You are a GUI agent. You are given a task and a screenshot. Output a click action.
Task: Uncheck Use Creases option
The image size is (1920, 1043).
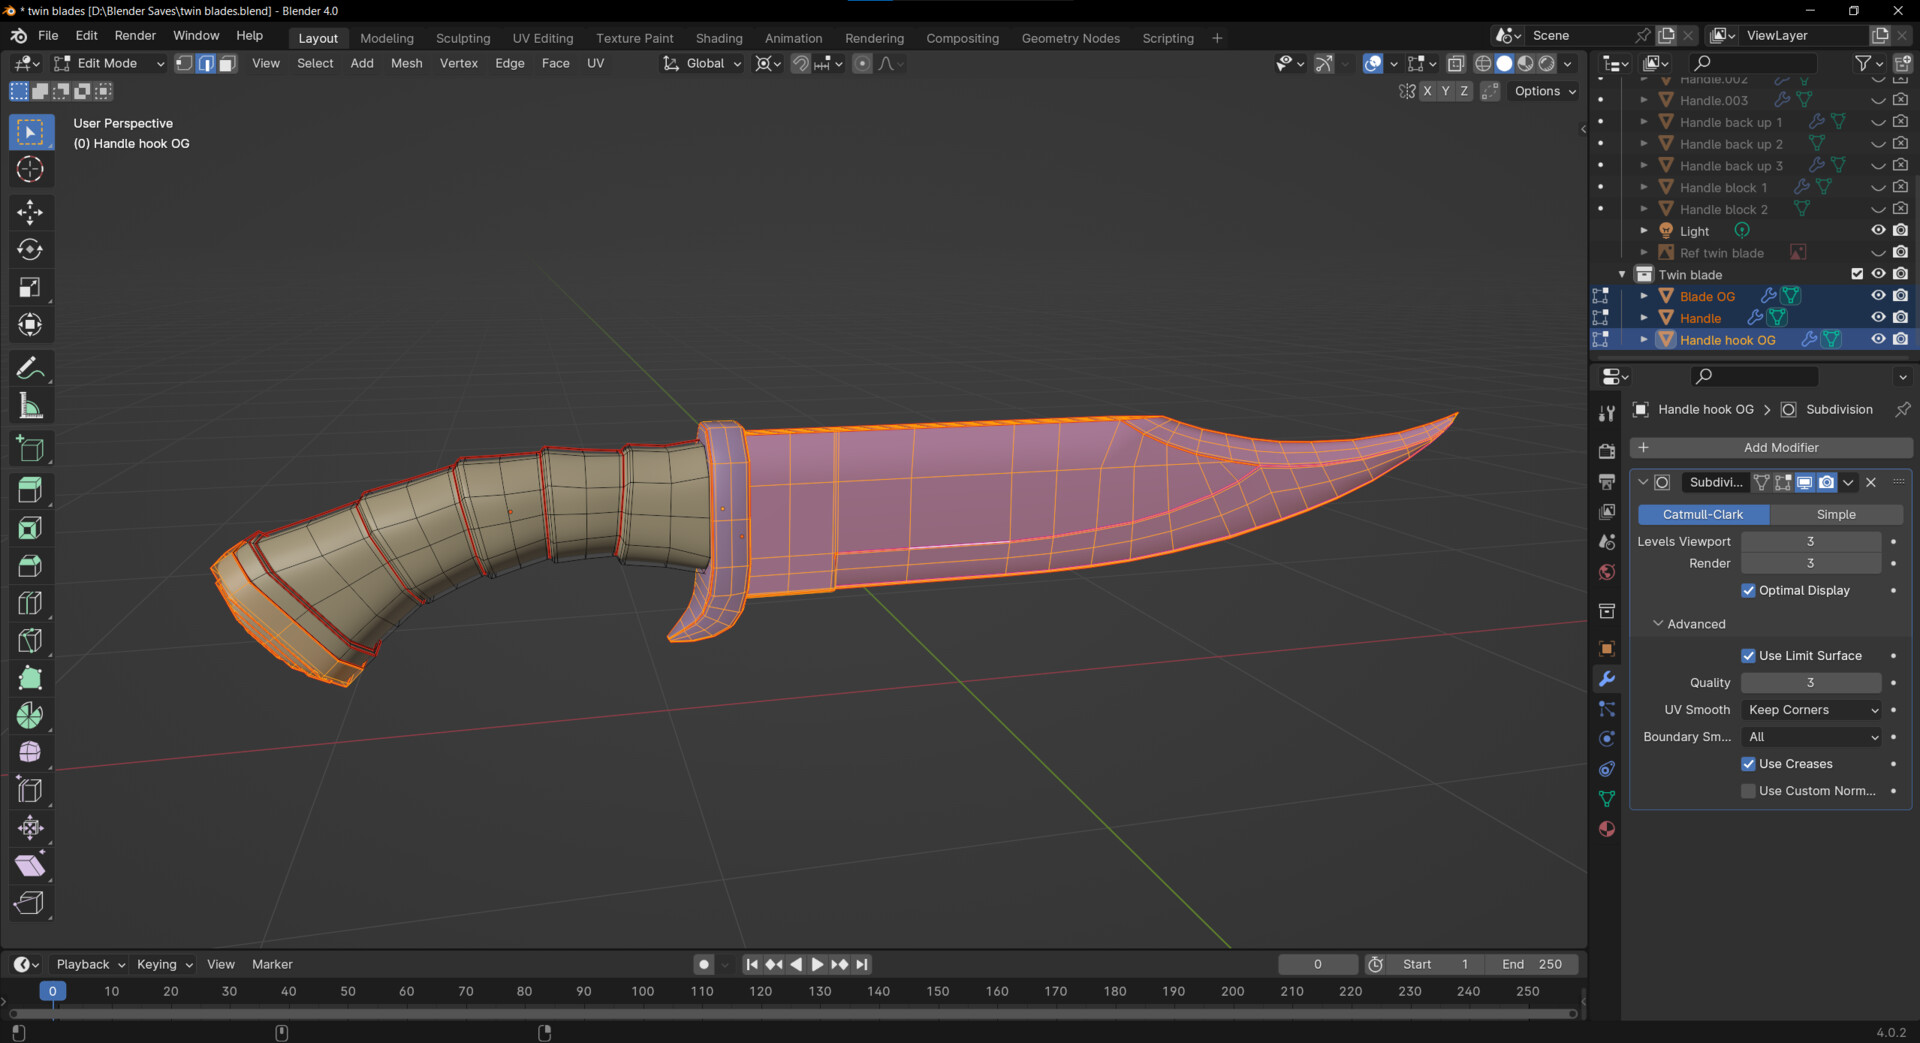tap(1748, 764)
